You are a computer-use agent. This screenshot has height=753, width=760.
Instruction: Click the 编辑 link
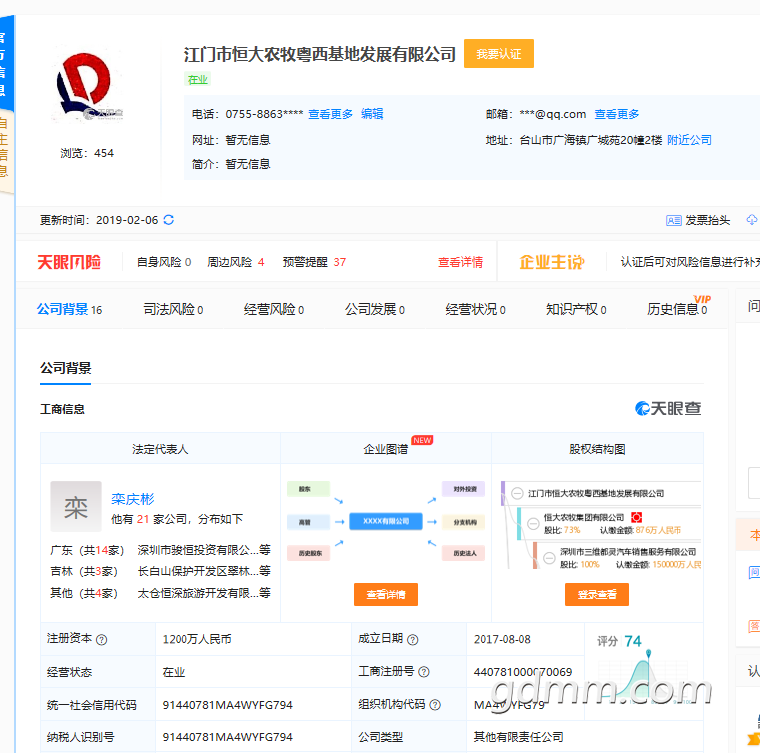[372, 114]
